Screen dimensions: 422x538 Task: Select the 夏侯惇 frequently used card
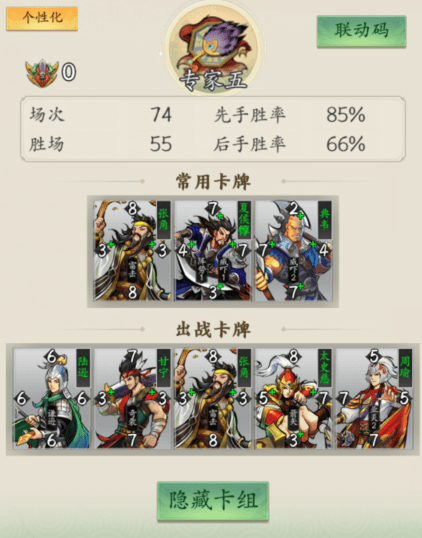tap(213, 251)
